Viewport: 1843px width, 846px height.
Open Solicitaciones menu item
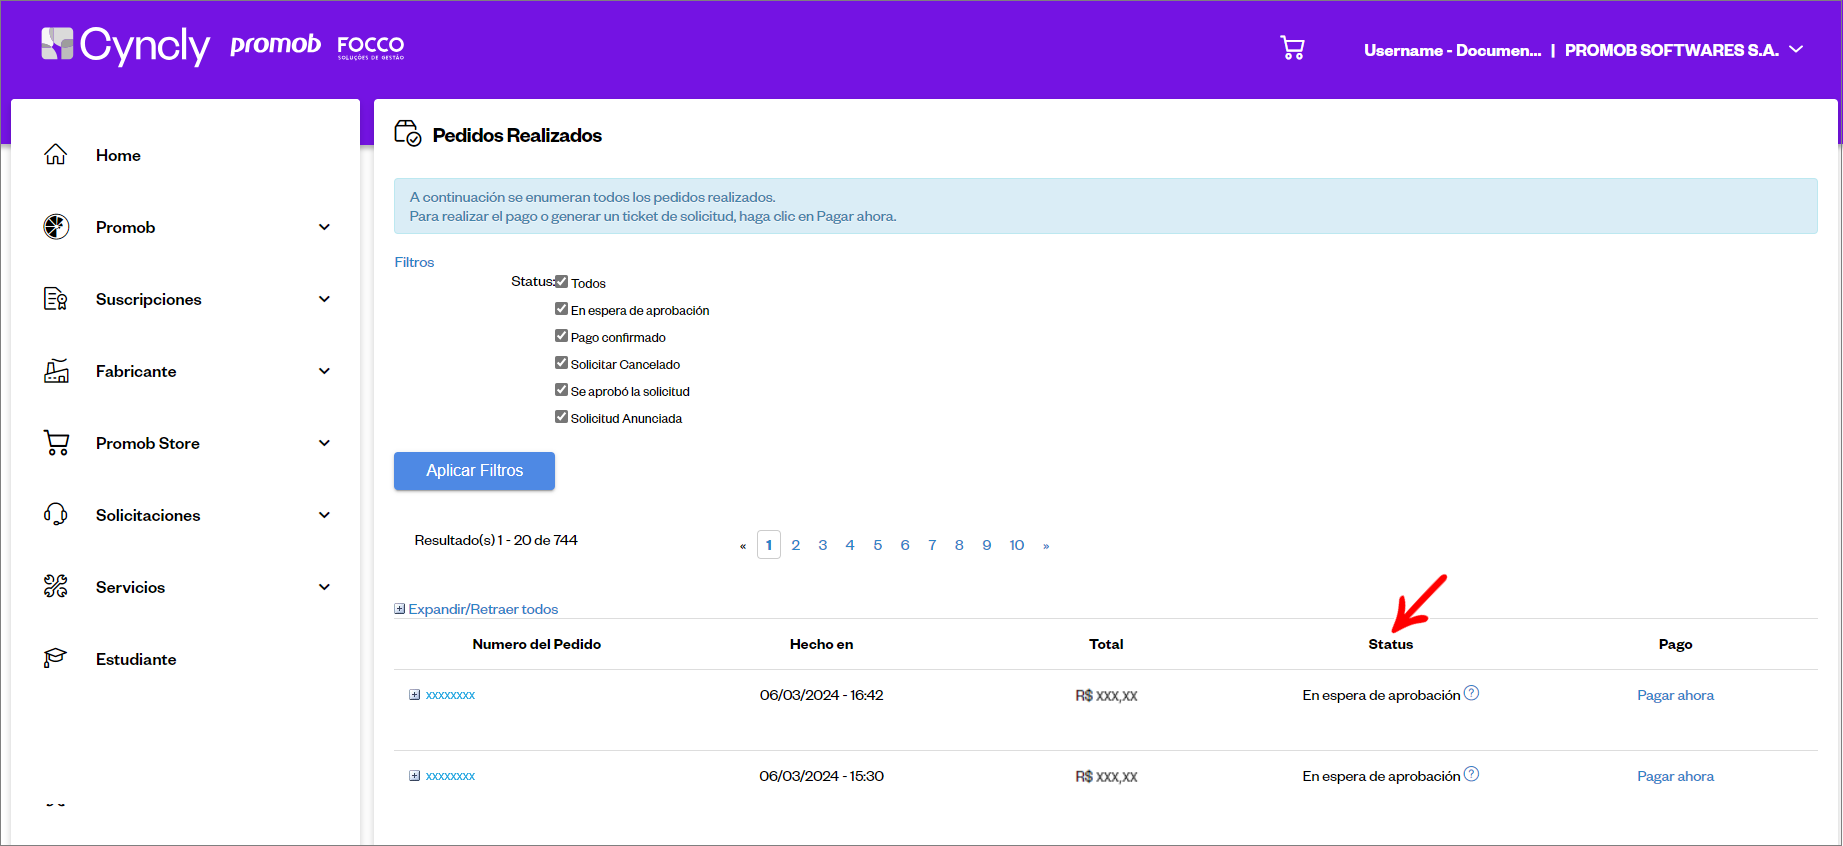pyautogui.click(x=148, y=515)
